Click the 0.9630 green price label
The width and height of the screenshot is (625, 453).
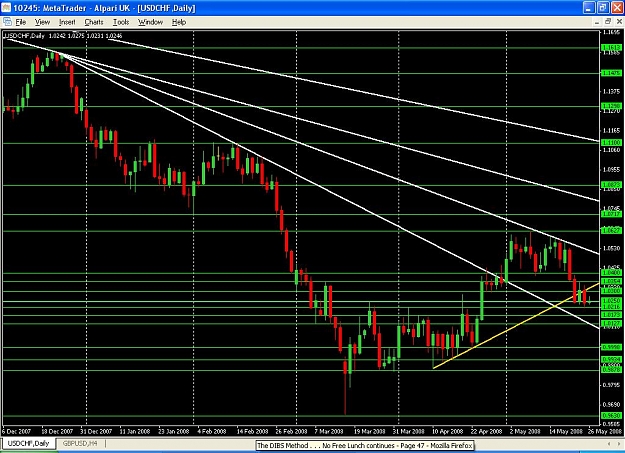tap(611, 416)
